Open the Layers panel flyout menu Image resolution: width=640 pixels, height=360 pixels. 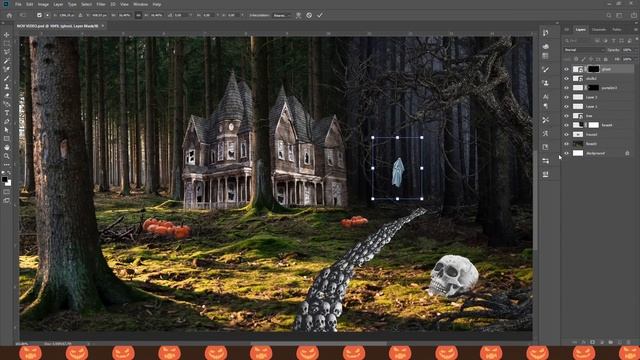click(636, 29)
